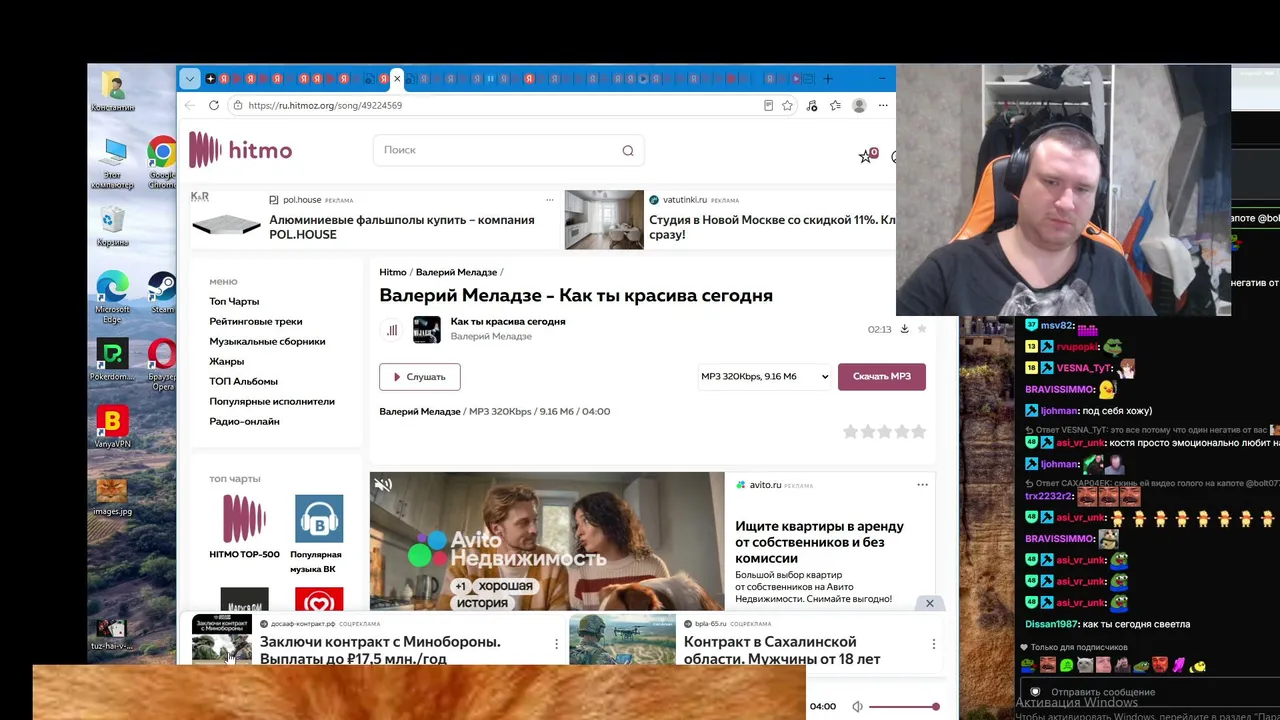Open the Recycle Bin desktop icon
Viewport: 1280px width, 720px height.
click(x=113, y=225)
